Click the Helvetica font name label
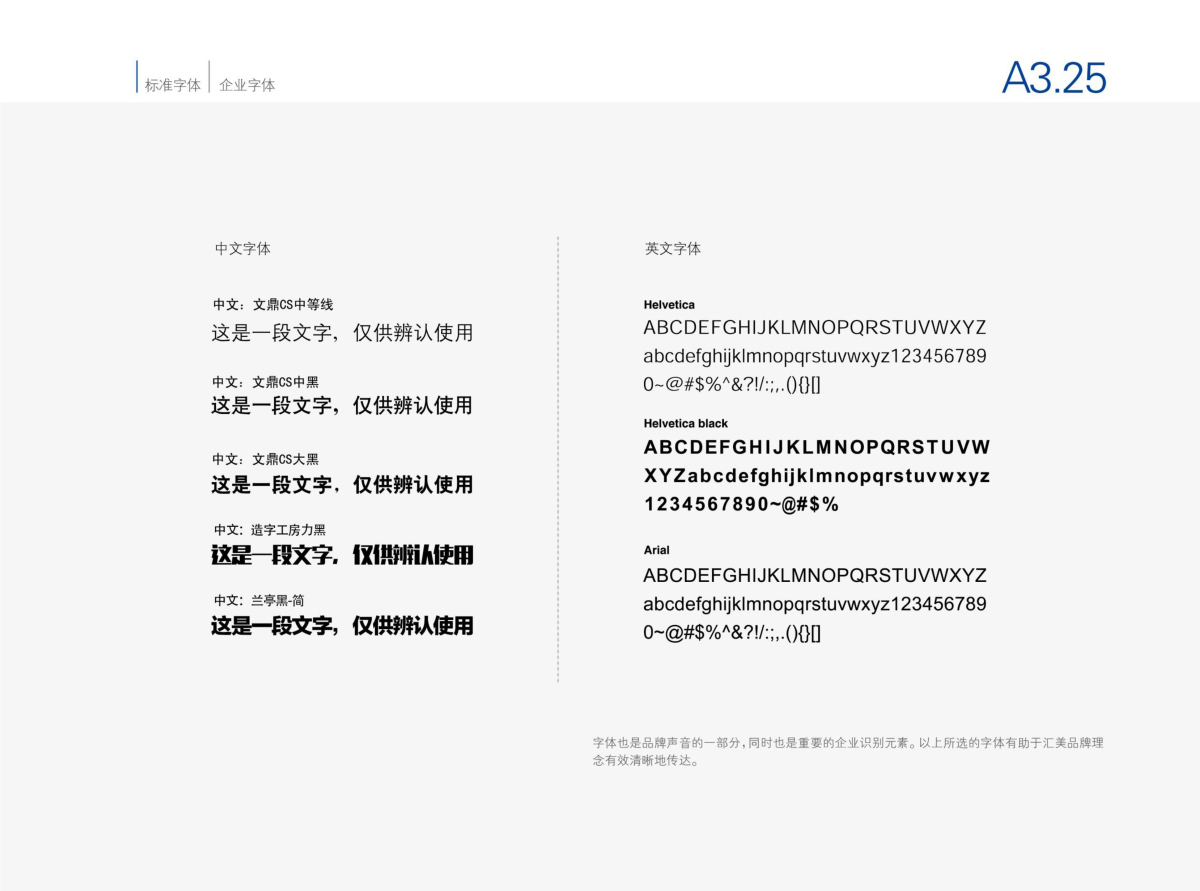1200x891 pixels. 669,304
